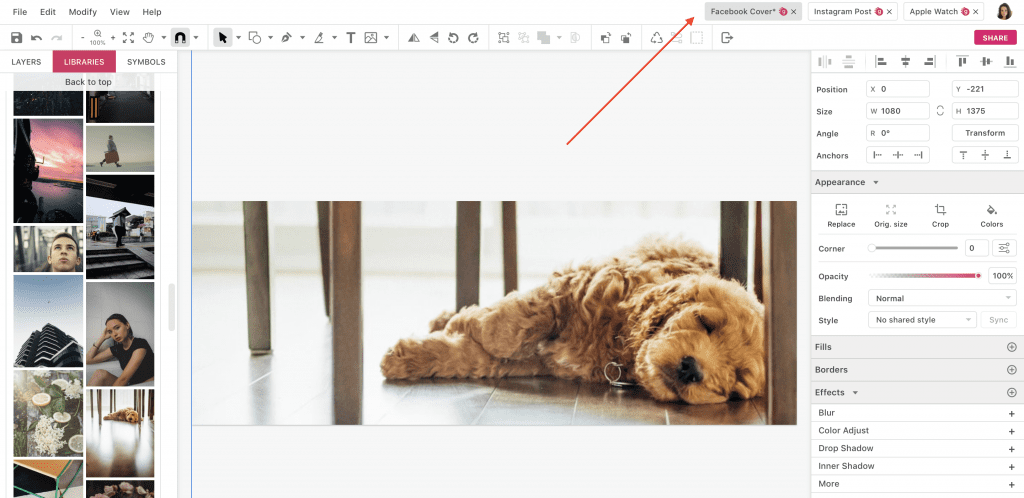Click the Opacity slider
The image size is (1024, 498).
coord(925,276)
